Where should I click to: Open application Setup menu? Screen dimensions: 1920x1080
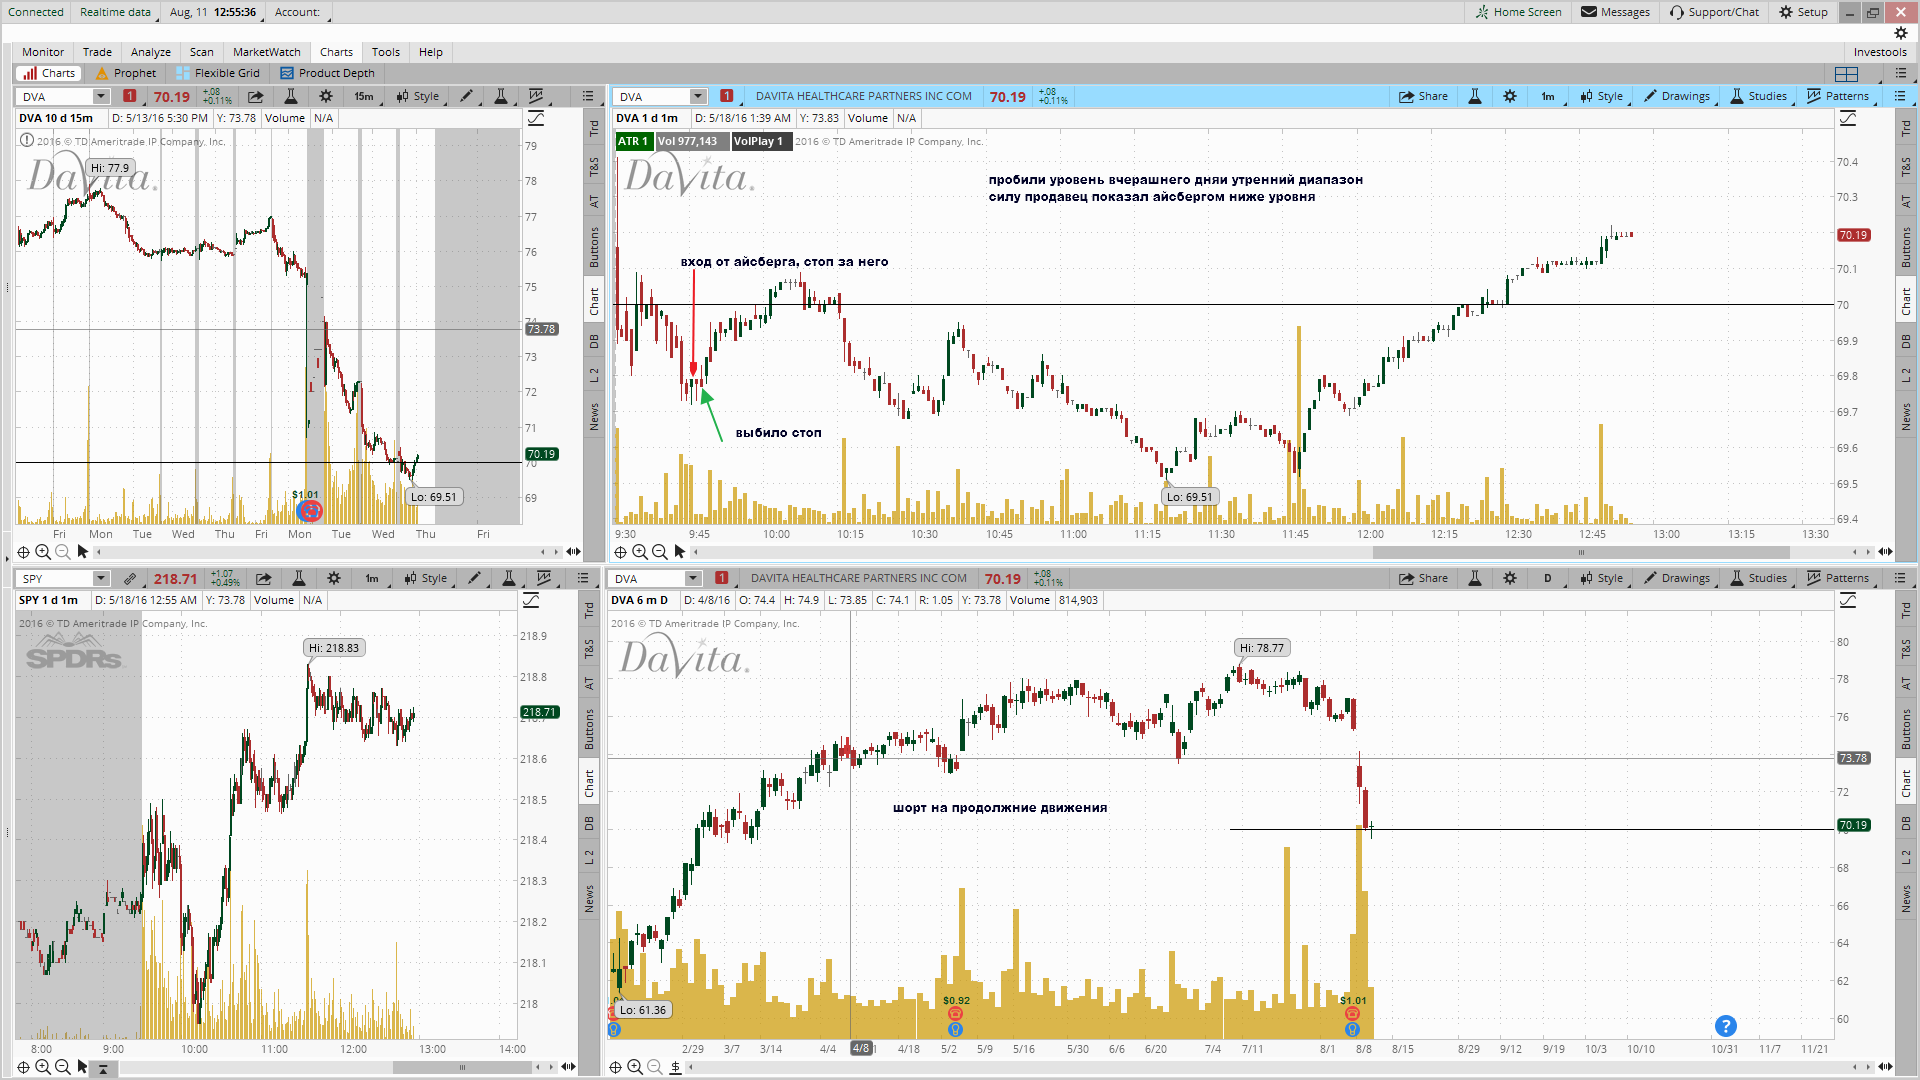coord(1803,12)
